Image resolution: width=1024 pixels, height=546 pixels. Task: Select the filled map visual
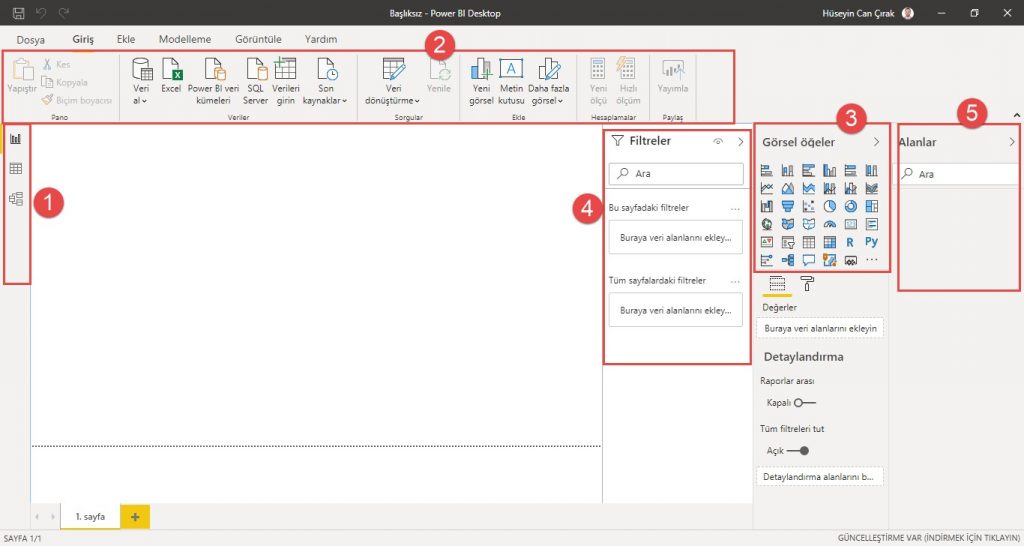(788, 224)
